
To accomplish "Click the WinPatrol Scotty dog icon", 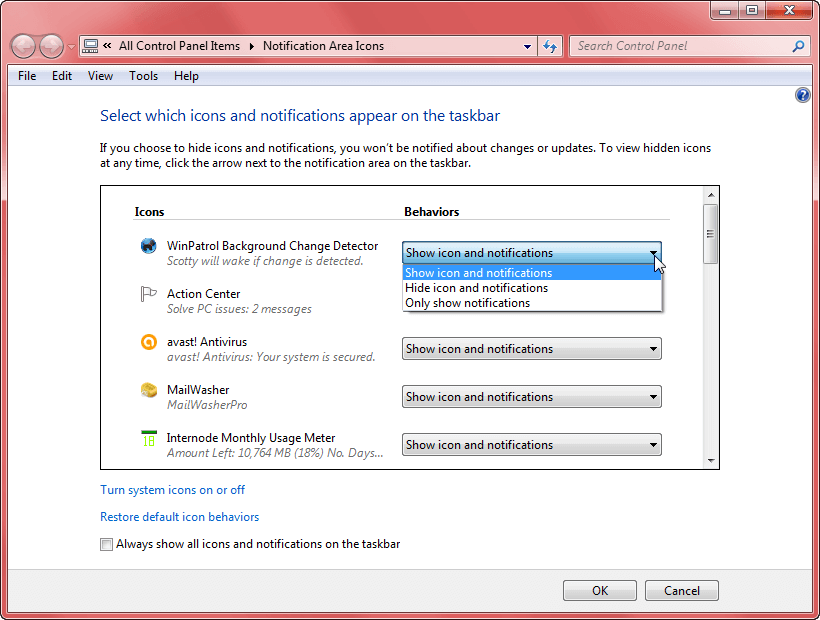I will click(x=149, y=245).
